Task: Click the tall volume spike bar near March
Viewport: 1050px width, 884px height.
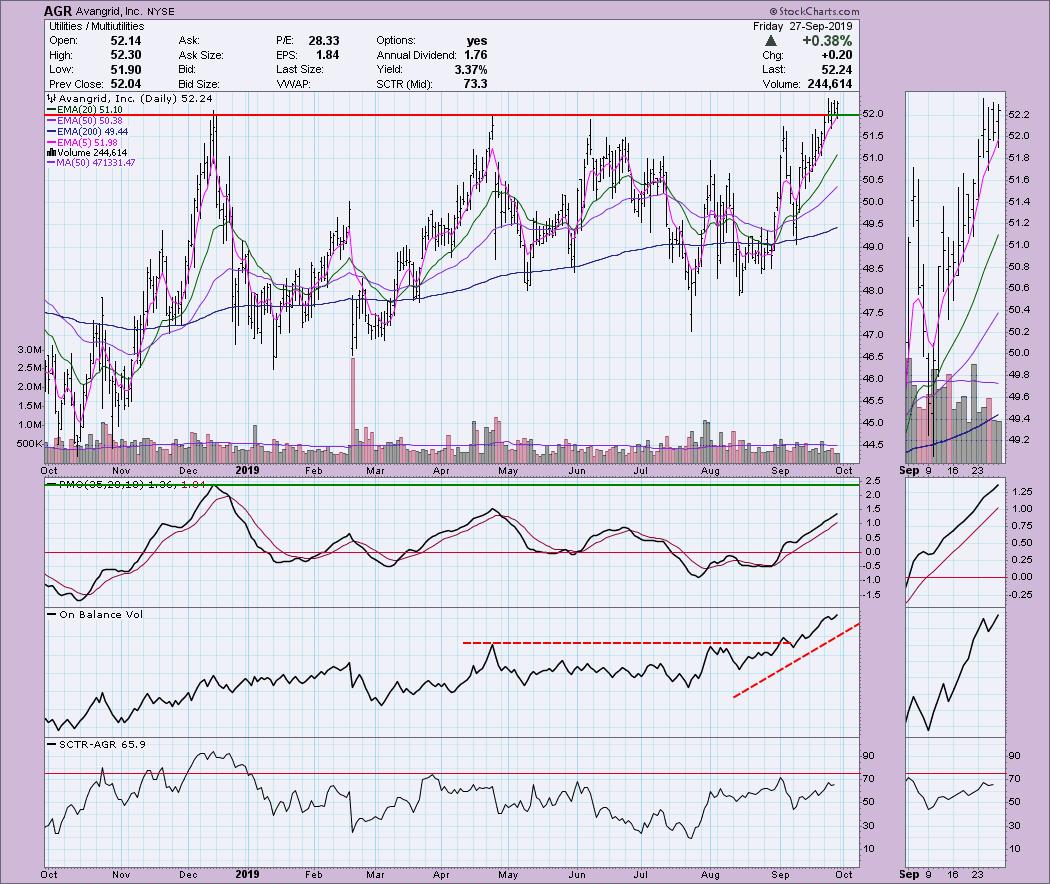Action: coord(352,400)
